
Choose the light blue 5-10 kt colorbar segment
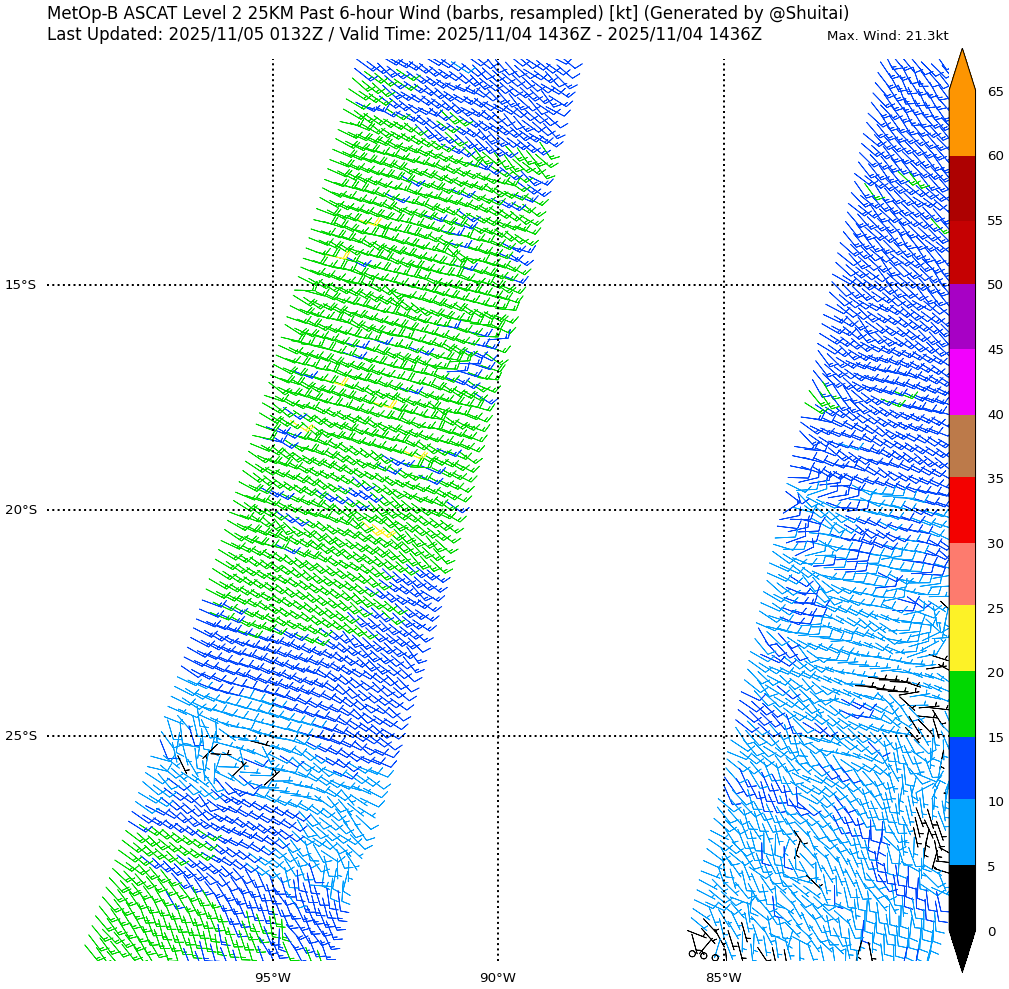point(961,832)
